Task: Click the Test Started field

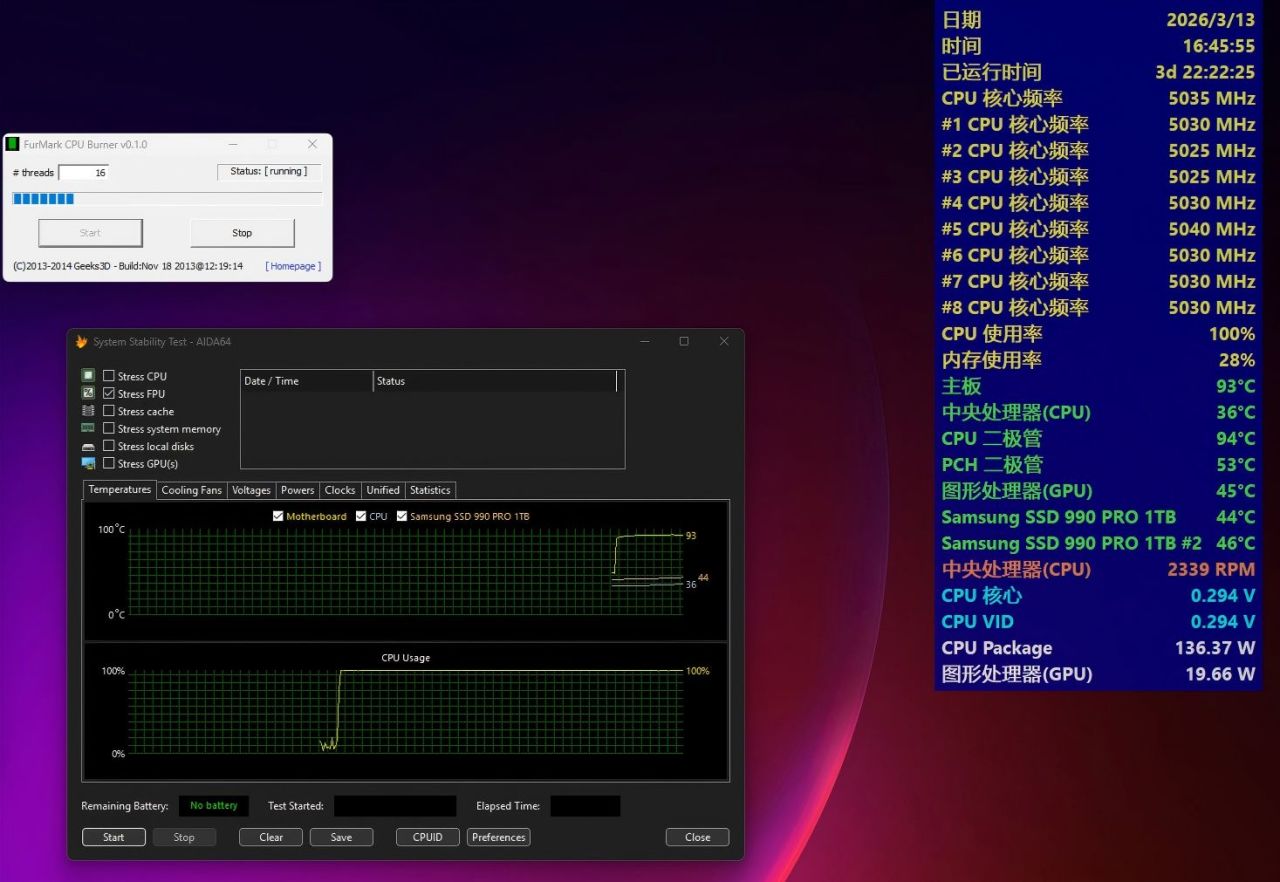Action: click(395, 806)
